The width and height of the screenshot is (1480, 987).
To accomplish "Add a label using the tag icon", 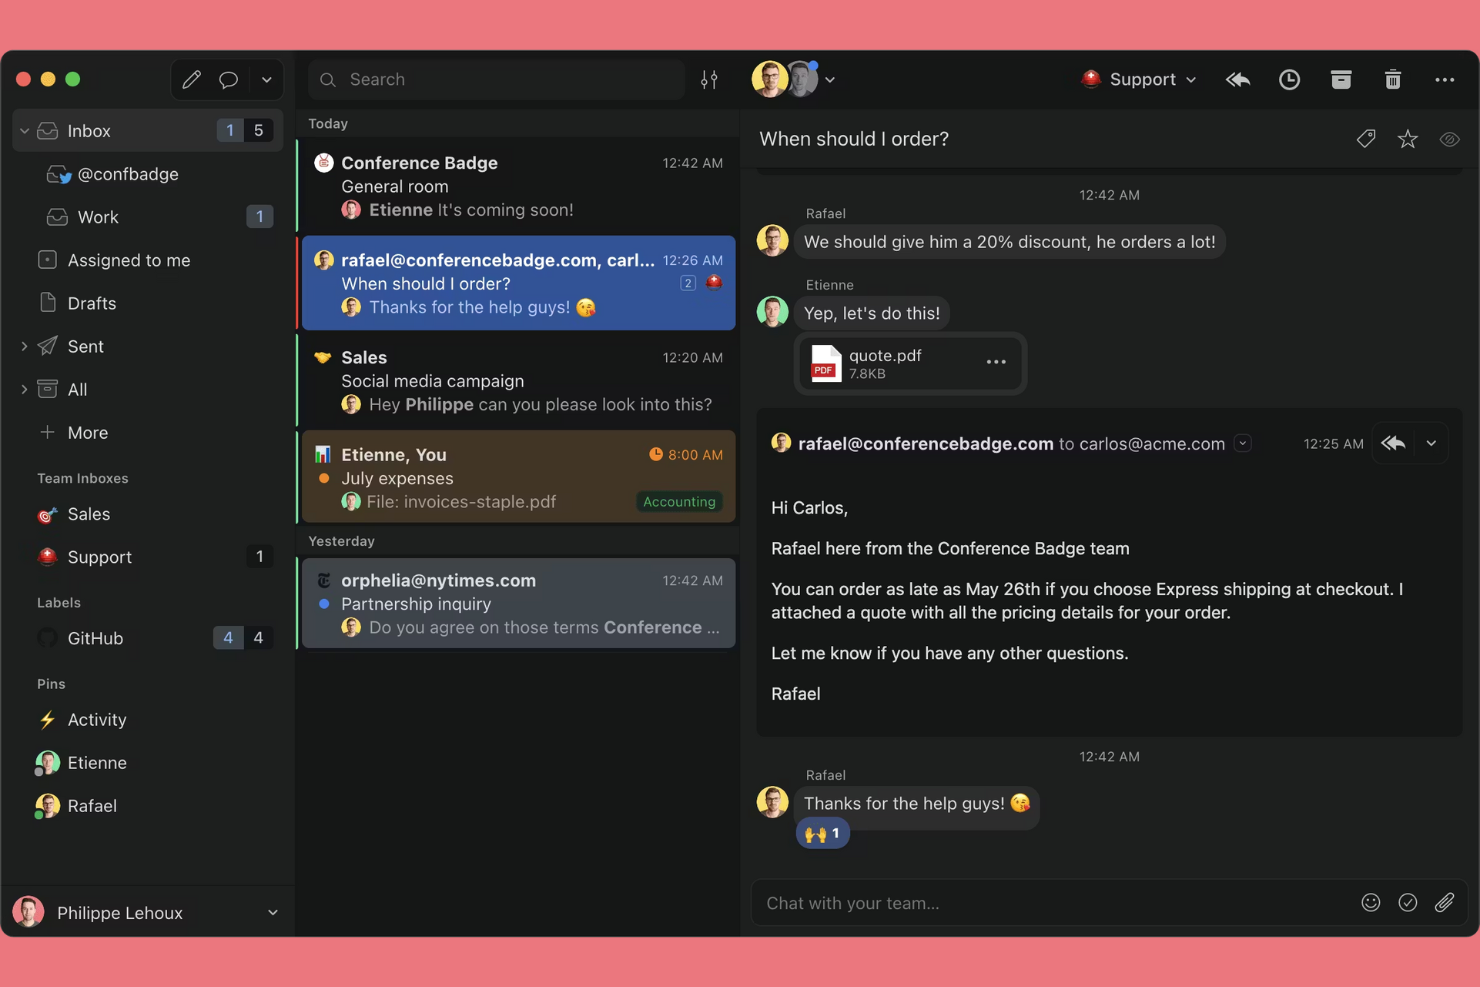I will point(1366,139).
